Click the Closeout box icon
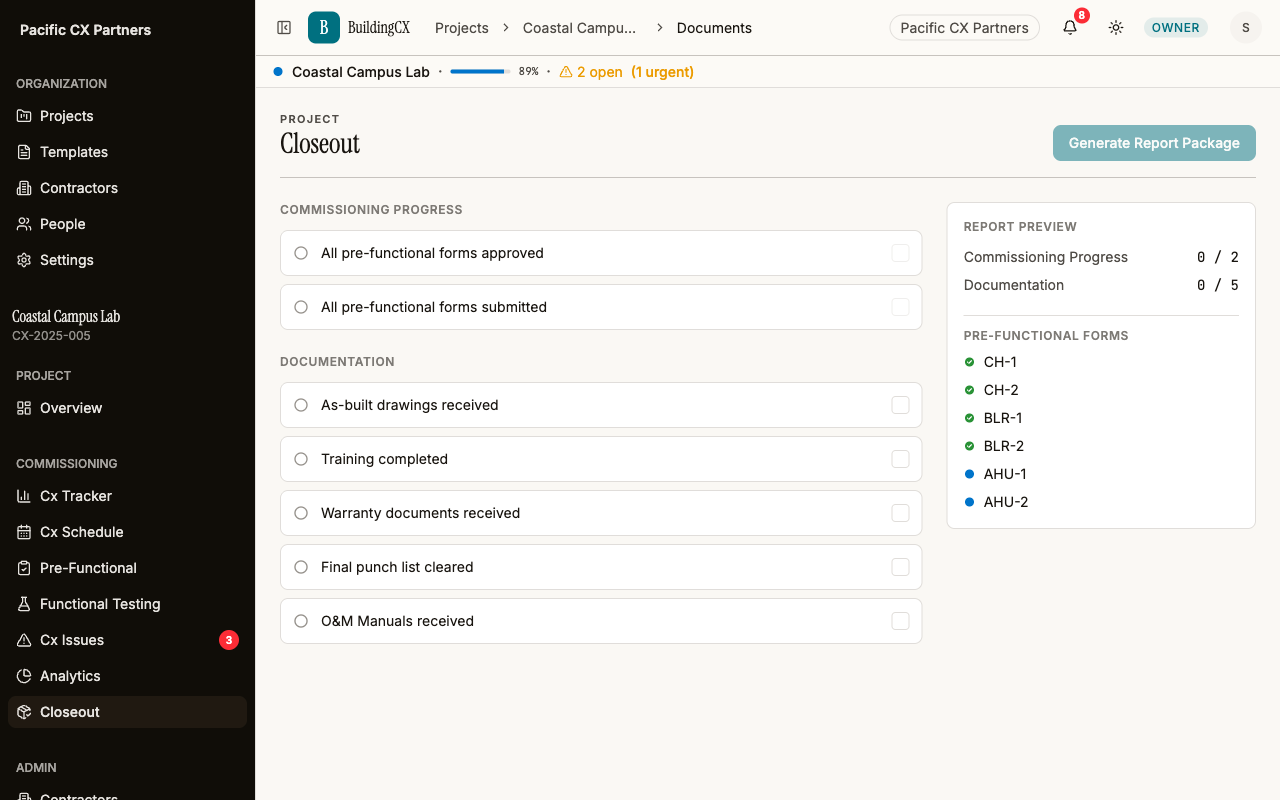The height and width of the screenshot is (800, 1280). pyautogui.click(x=24, y=712)
